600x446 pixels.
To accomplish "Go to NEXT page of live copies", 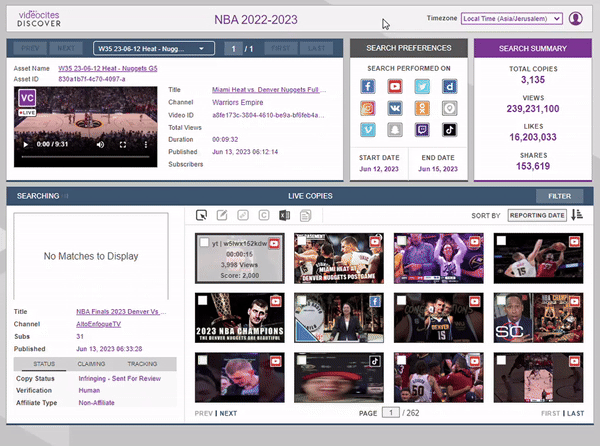I will [228, 413].
